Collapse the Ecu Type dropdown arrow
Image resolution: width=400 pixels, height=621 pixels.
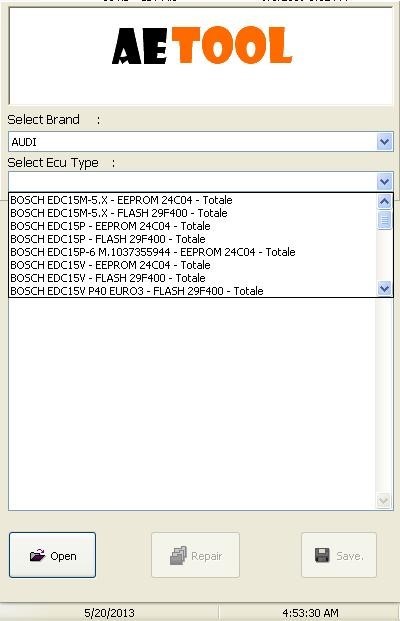pos(385,182)
